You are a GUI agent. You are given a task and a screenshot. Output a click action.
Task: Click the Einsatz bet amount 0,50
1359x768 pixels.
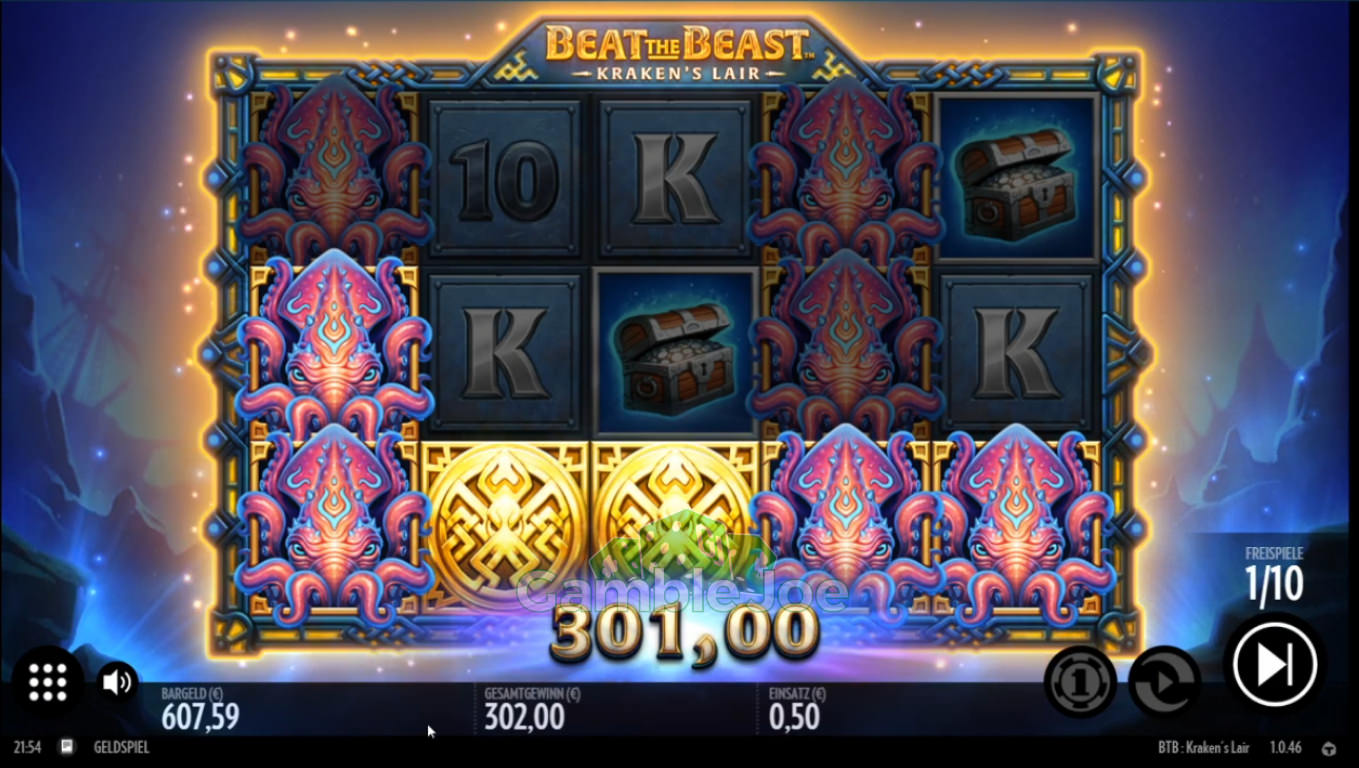pos(794,717)
